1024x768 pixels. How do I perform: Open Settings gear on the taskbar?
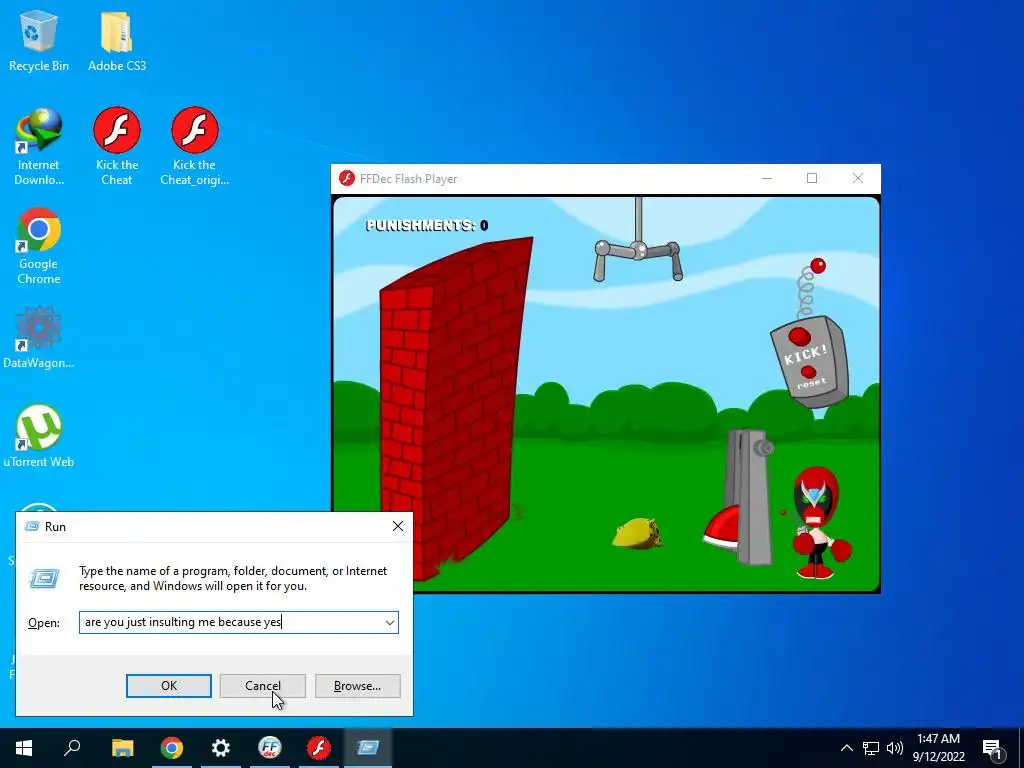tap(221, 748)
